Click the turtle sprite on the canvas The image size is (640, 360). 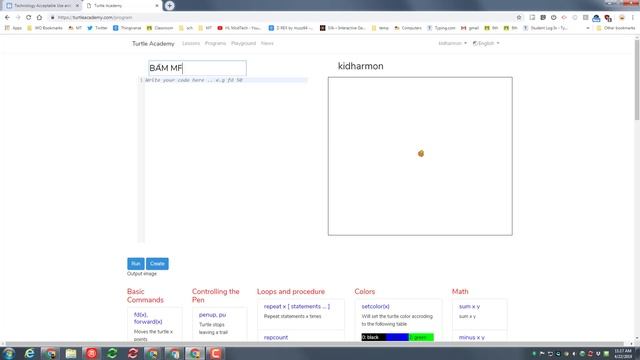(x=421, y=153)
